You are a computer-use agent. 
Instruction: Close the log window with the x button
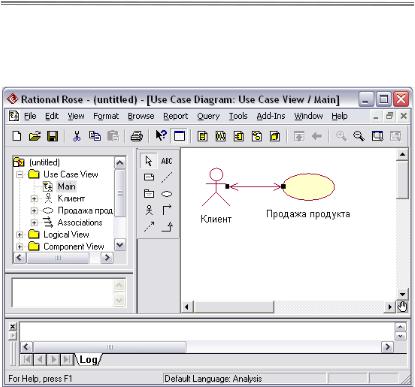[12, 326]
